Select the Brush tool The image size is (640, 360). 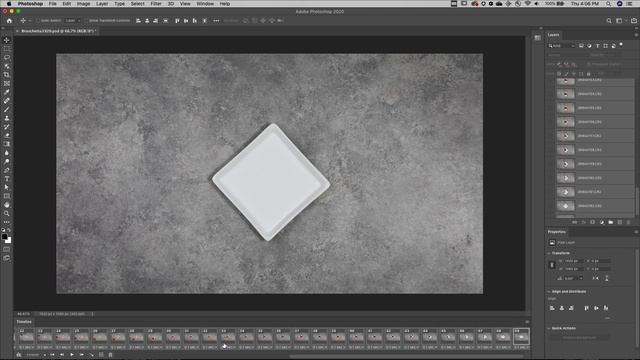tap(7, 109)
